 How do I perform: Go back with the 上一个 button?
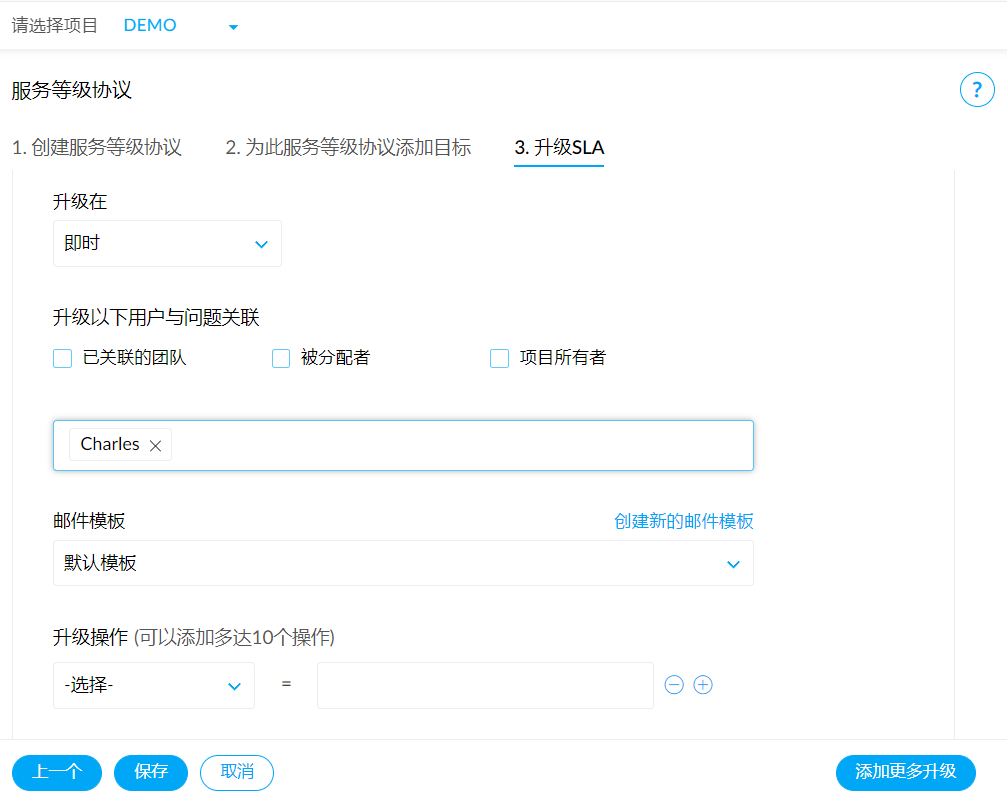(x=57, y=772)
